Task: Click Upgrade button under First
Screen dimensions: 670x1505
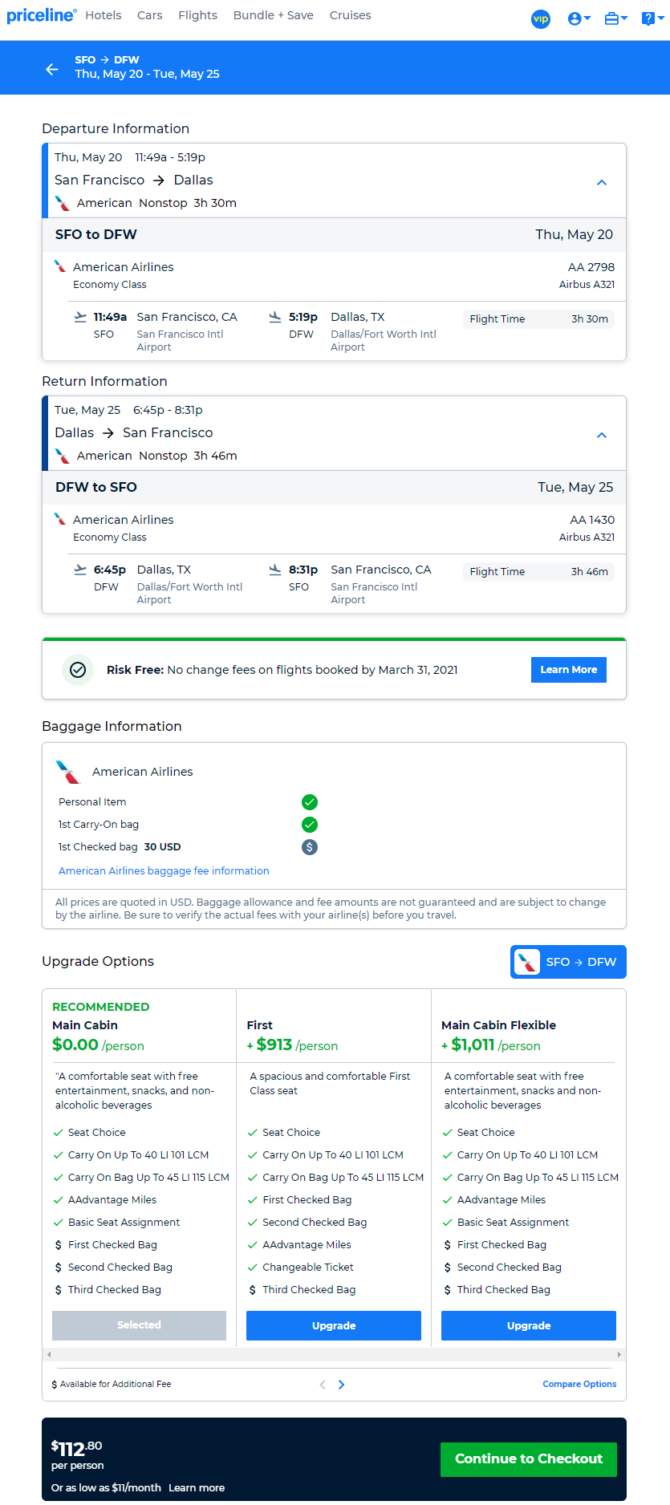Action: click(x=334, y=1325)
